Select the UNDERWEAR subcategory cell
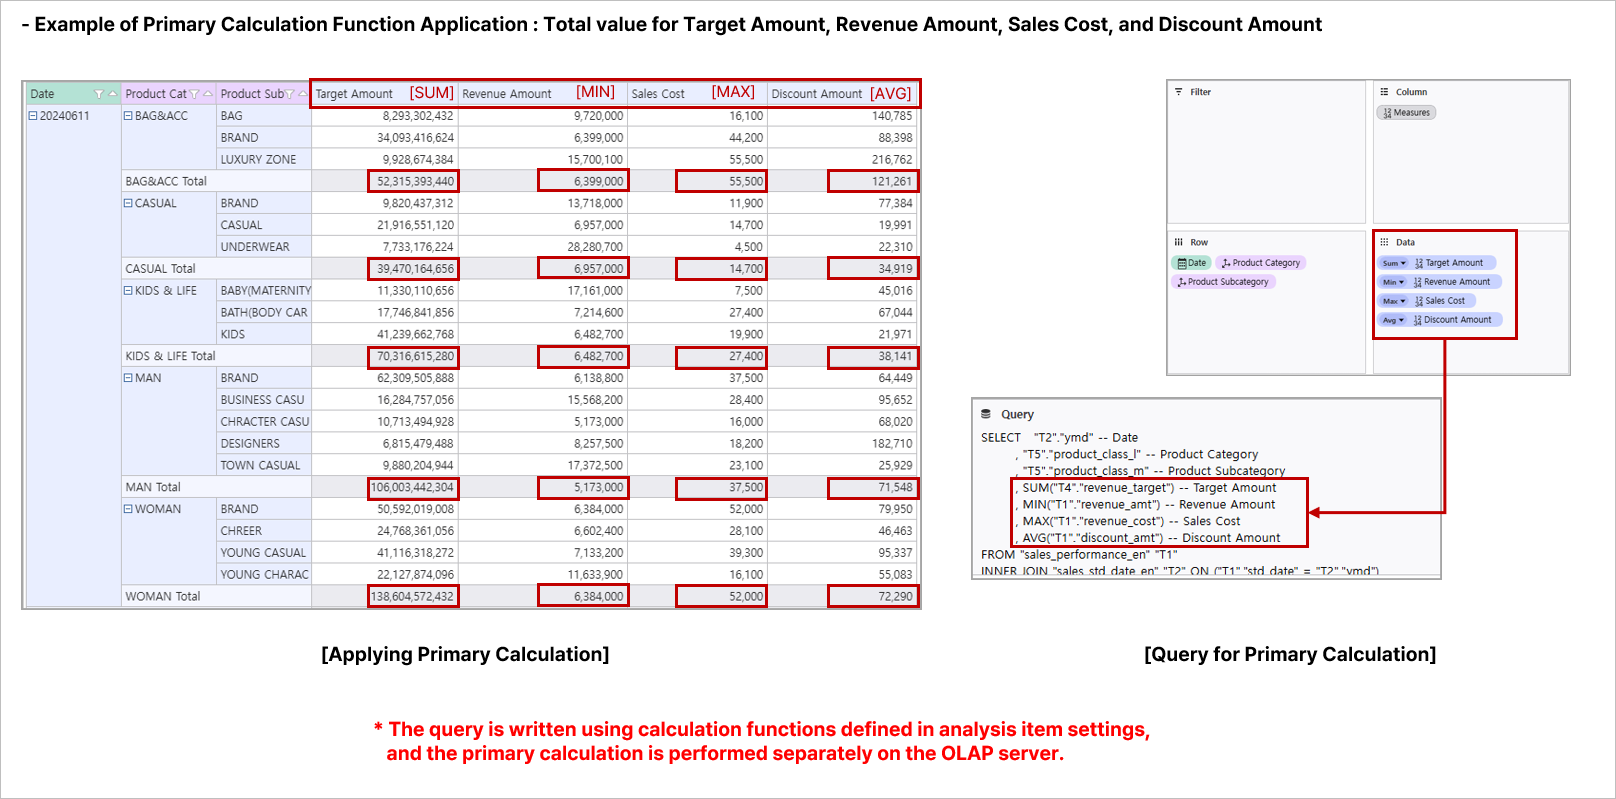Viewport: 1616px width, 799px height. click(x=264, y=247)
